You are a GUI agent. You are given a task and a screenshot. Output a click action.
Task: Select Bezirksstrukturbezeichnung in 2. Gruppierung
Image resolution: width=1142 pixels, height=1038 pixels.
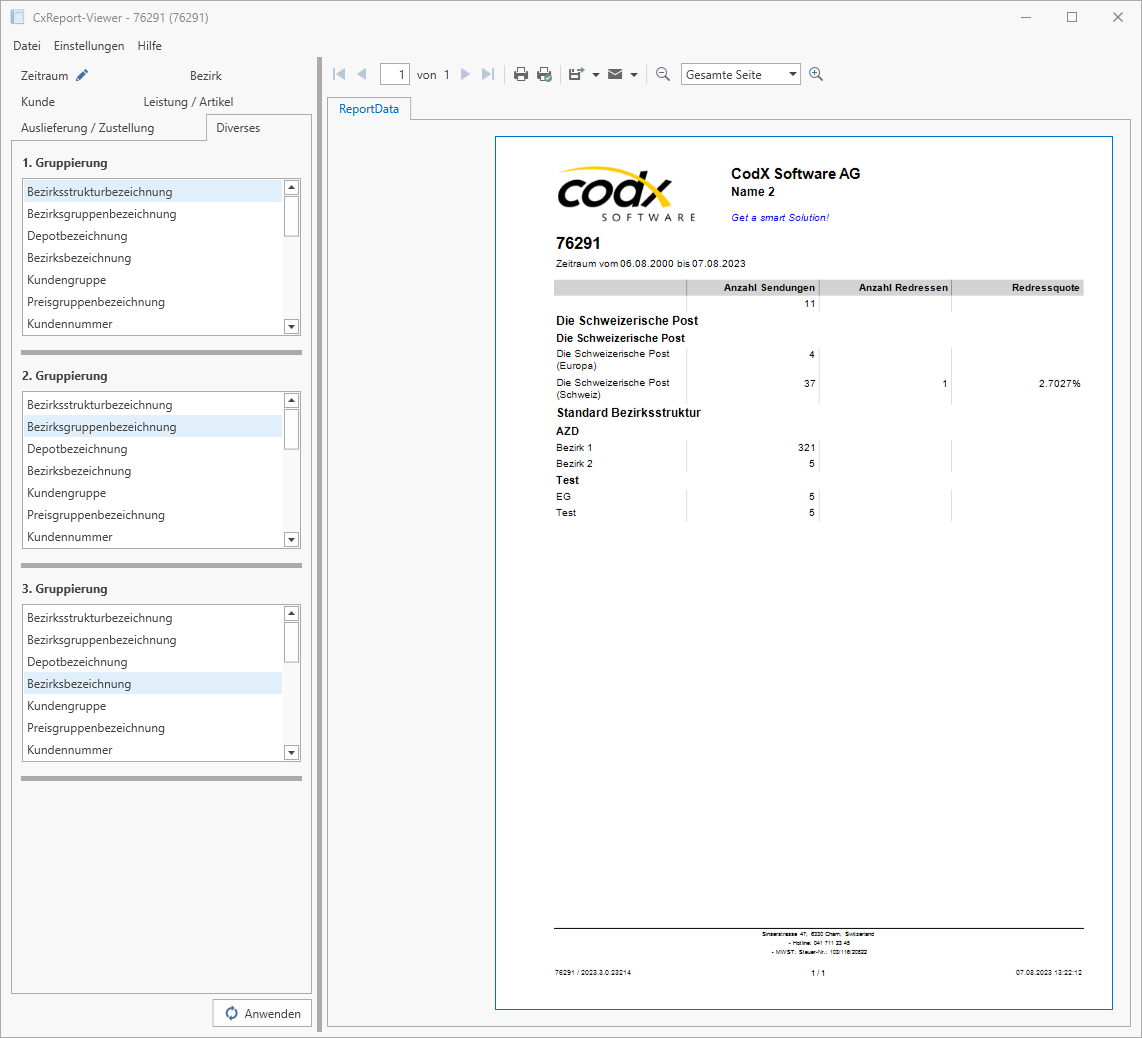(x=153, y=405)
